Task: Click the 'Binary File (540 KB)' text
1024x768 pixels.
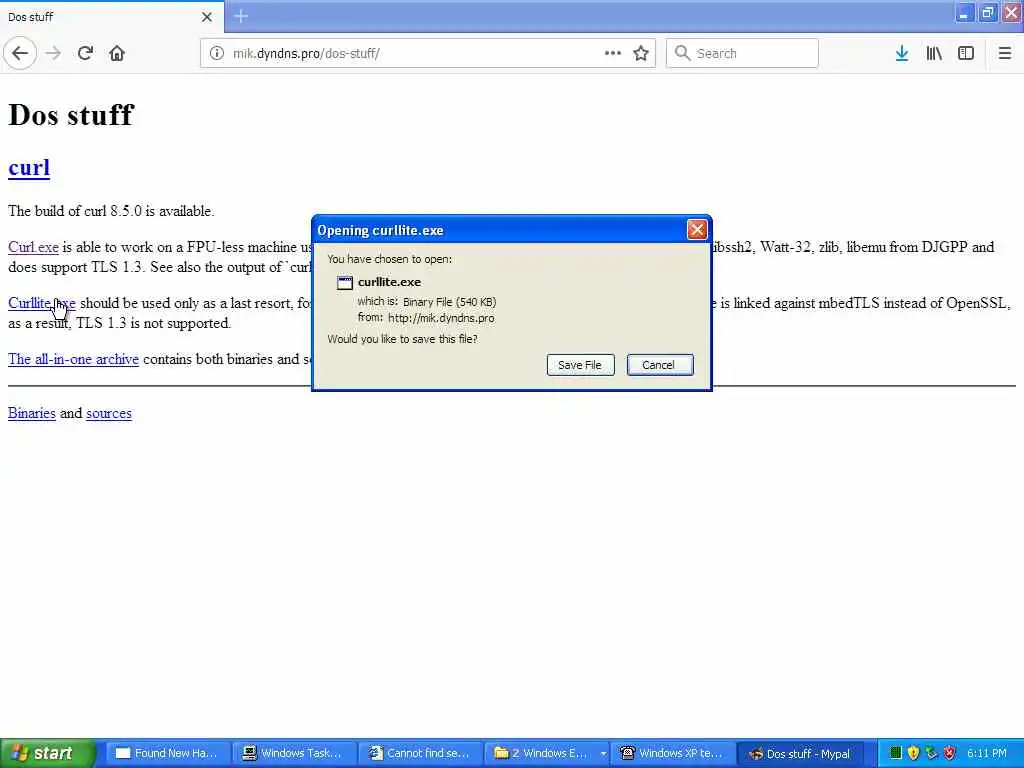Action: [449, 302]
